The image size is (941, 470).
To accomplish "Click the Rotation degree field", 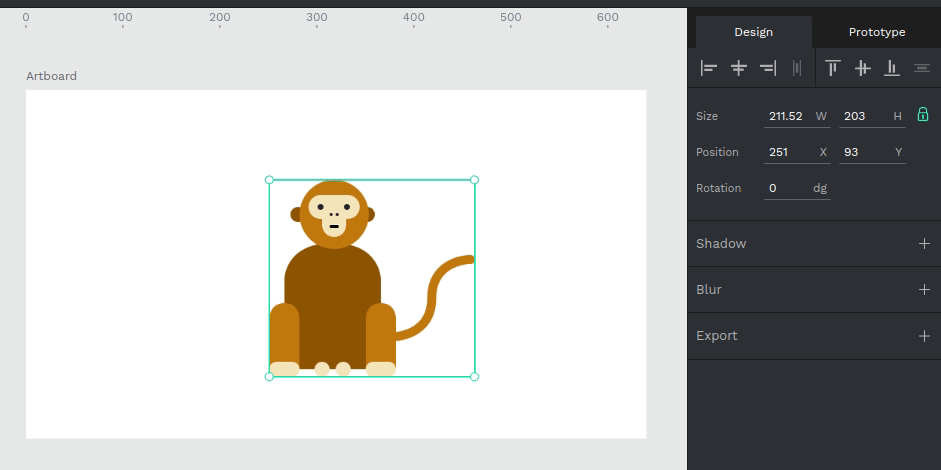I will [x=786, y=188].
